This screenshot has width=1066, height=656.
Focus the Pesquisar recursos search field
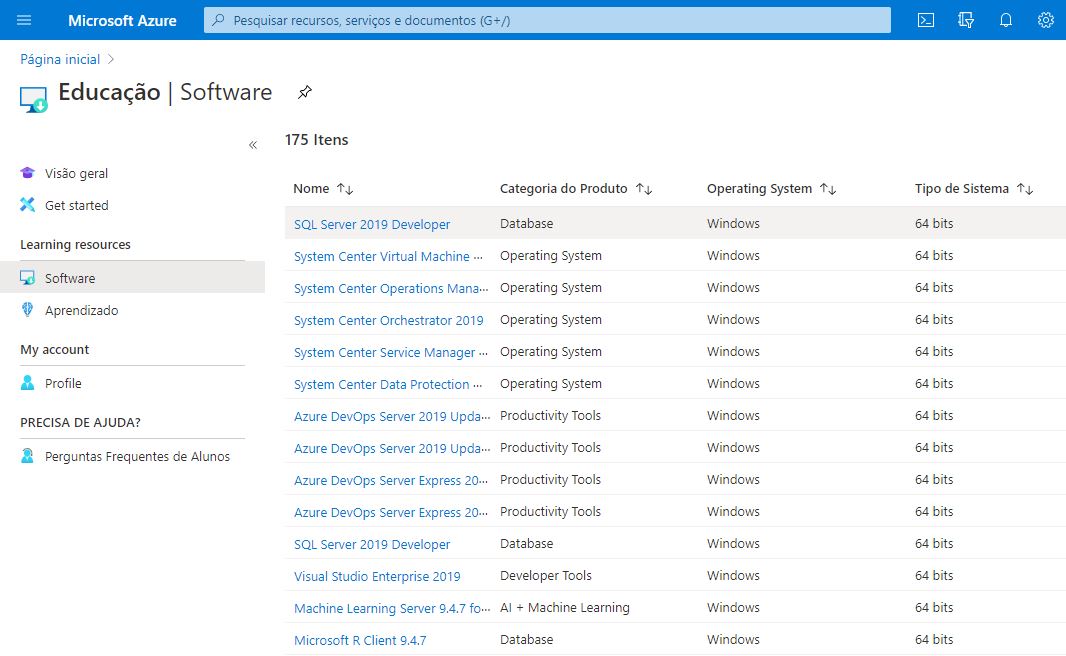pyautogui.click(x=547, y=20)
